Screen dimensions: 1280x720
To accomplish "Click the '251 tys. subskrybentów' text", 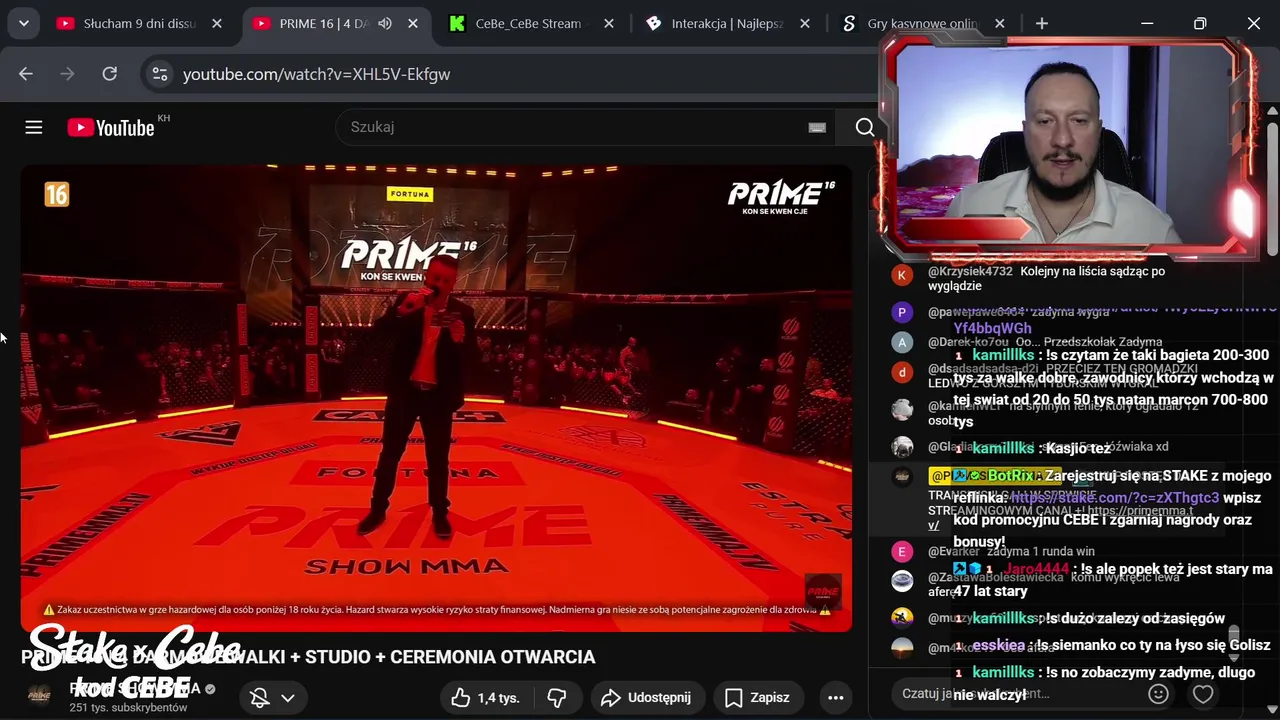I will [x=128, y=708].
